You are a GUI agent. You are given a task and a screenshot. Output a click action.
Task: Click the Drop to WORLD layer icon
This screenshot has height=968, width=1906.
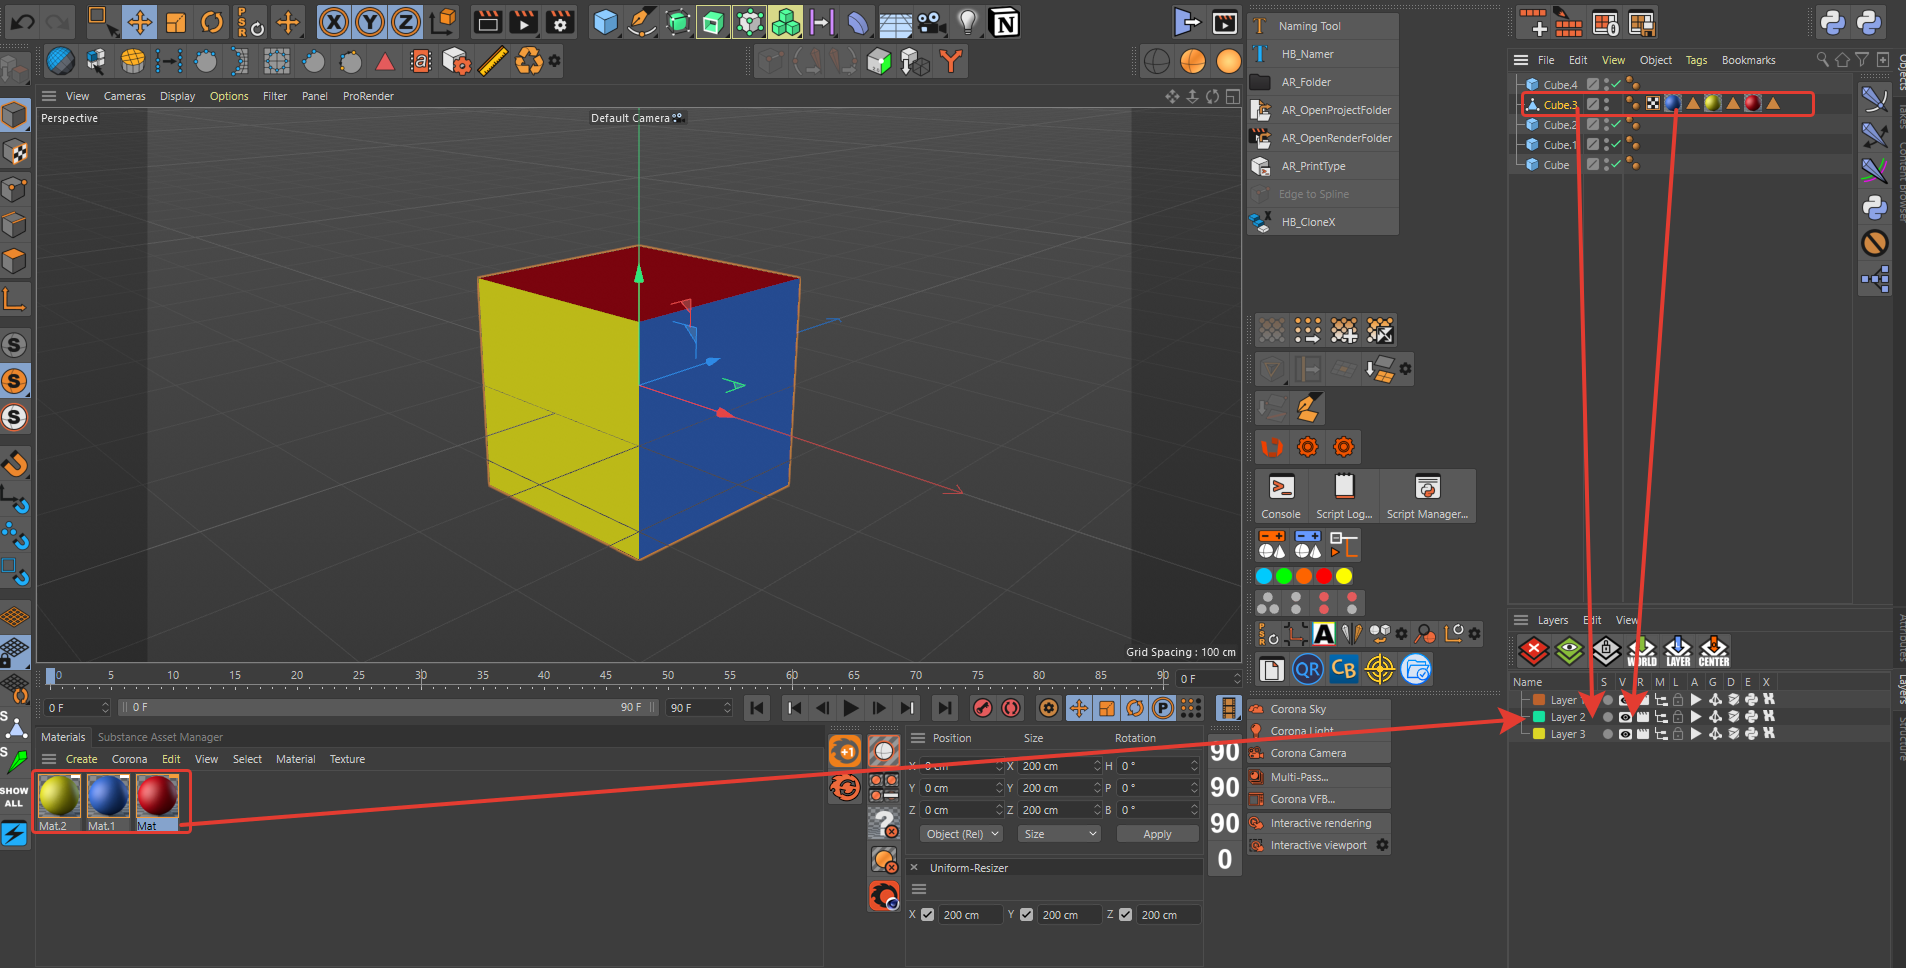pyautogui.click(x=1642, y=650)
